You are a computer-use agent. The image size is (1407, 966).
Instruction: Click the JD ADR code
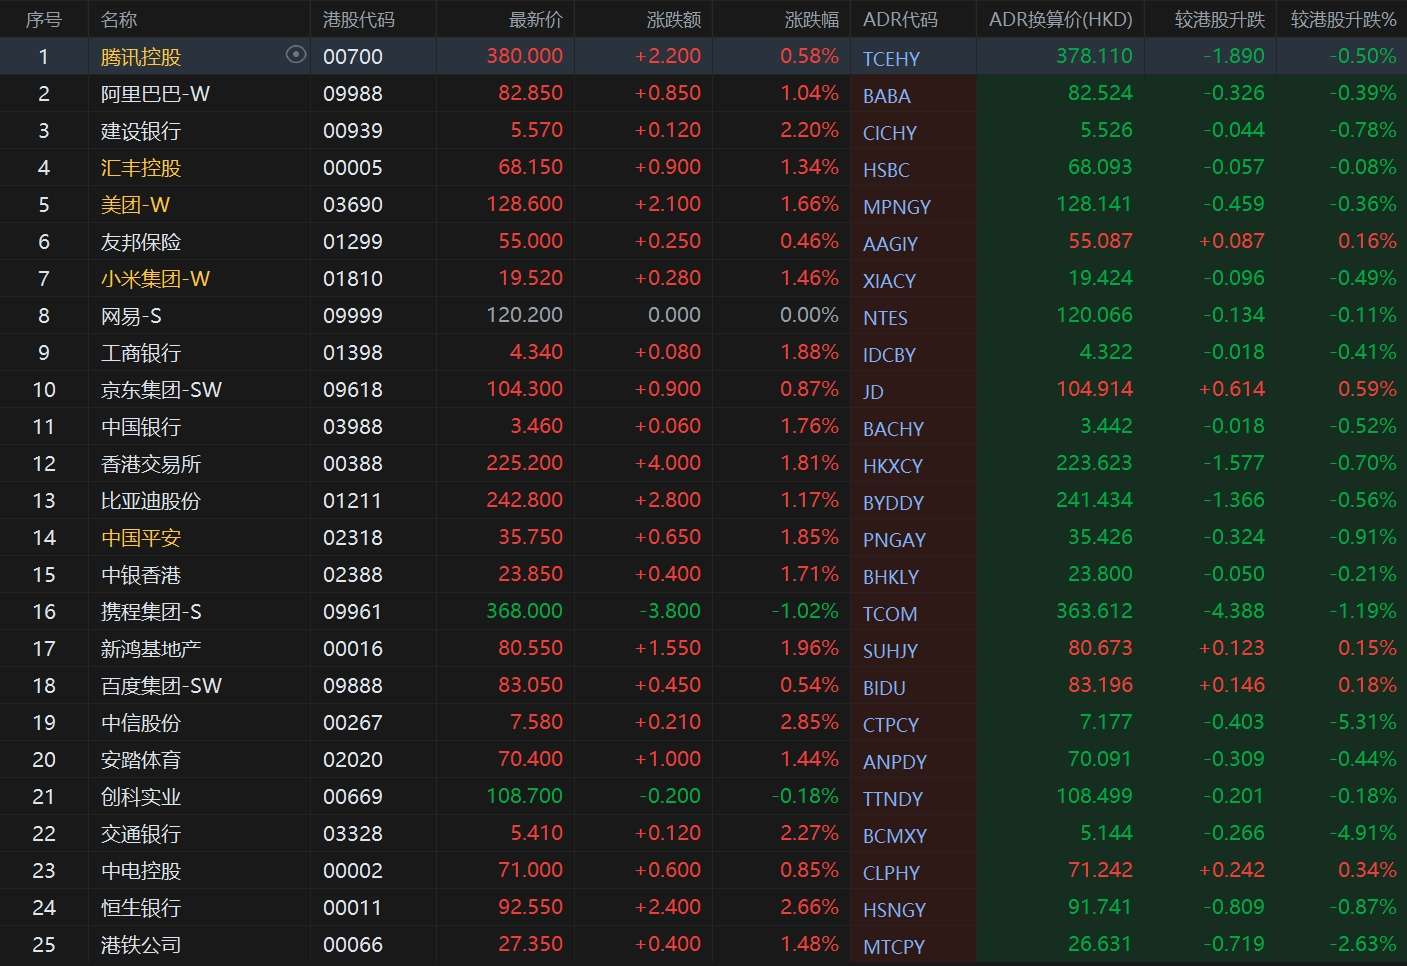(x=873, y=392)
